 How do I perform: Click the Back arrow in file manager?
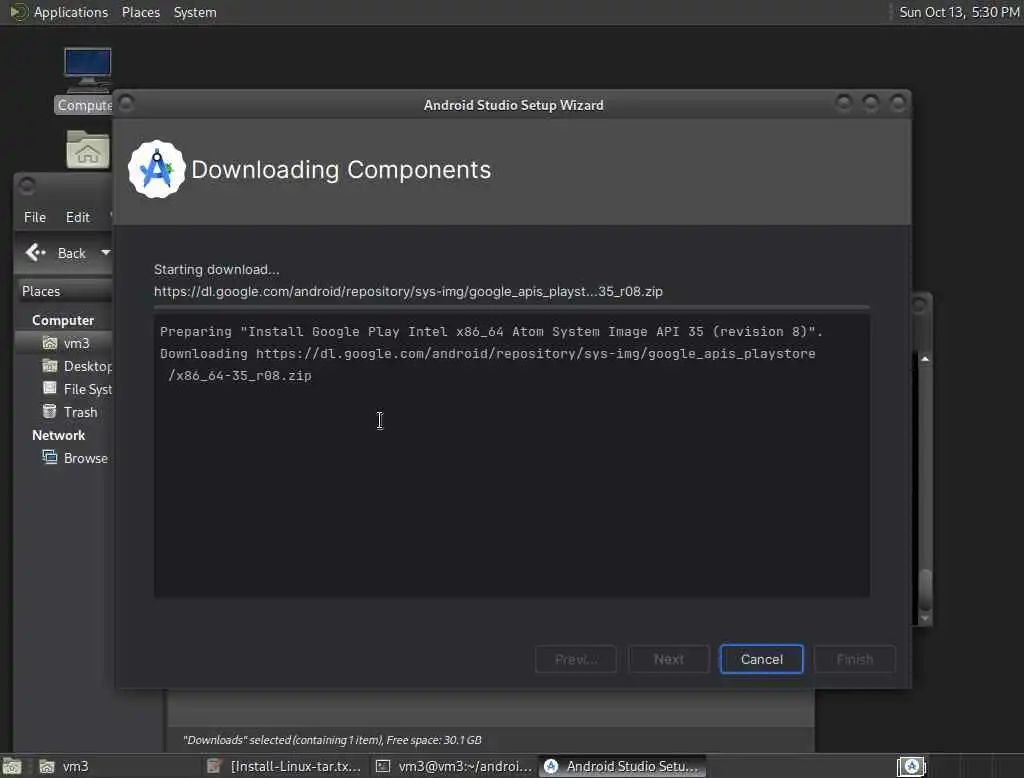(35, 252)
